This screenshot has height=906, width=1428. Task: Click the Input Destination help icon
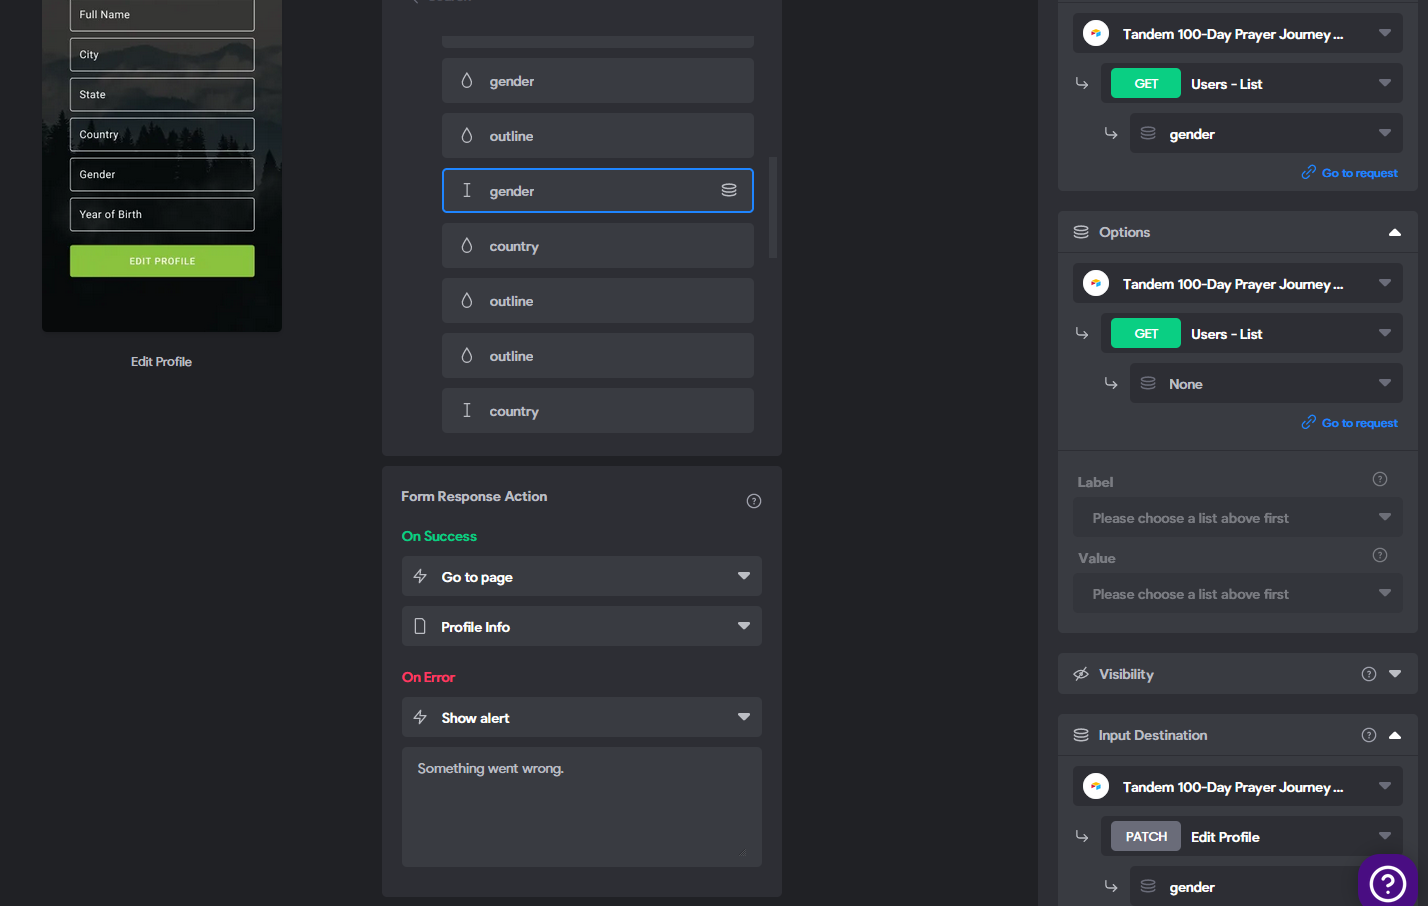[1369, 735]
